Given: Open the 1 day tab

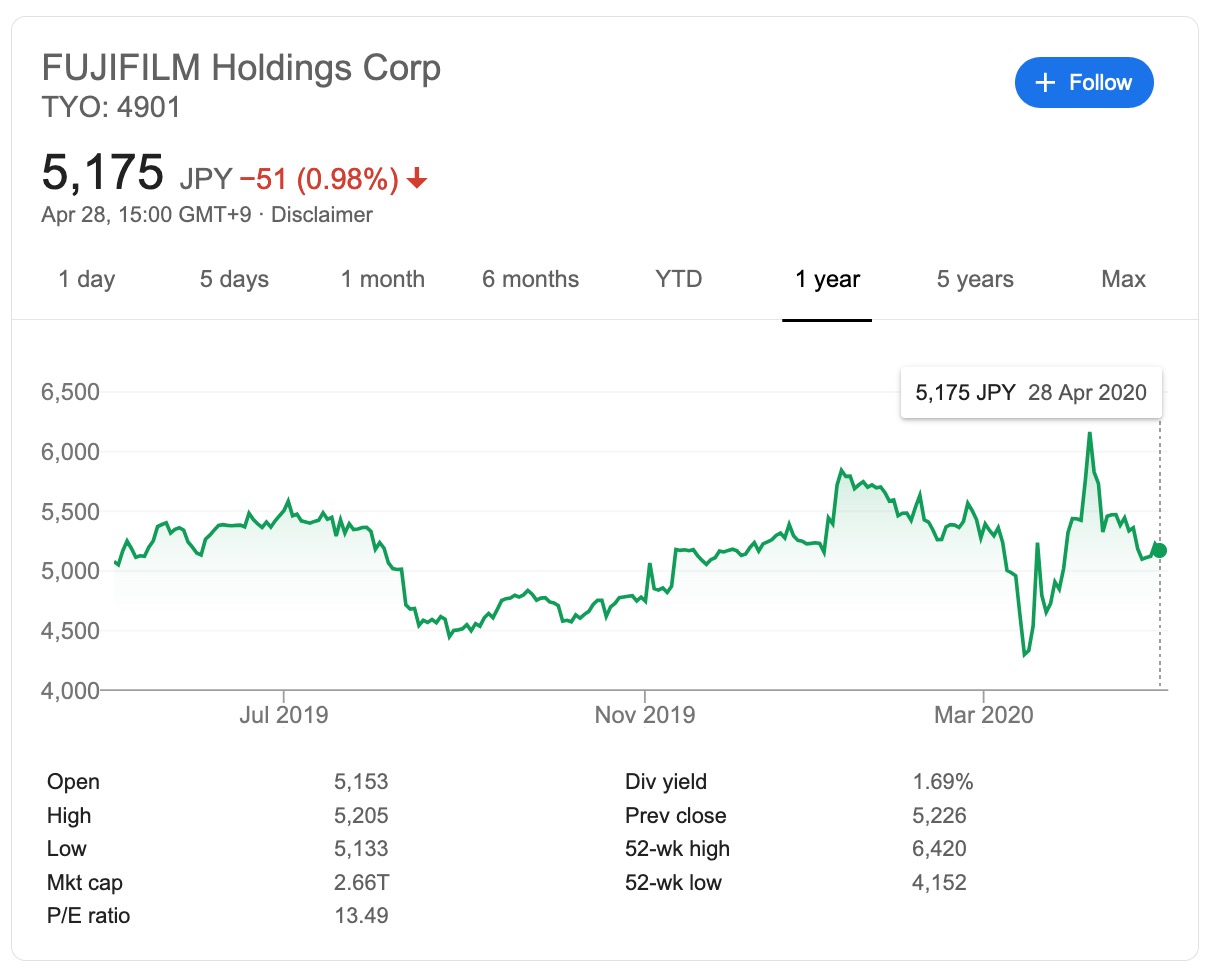Looking at the screenshot, I should tap(87, 279).
